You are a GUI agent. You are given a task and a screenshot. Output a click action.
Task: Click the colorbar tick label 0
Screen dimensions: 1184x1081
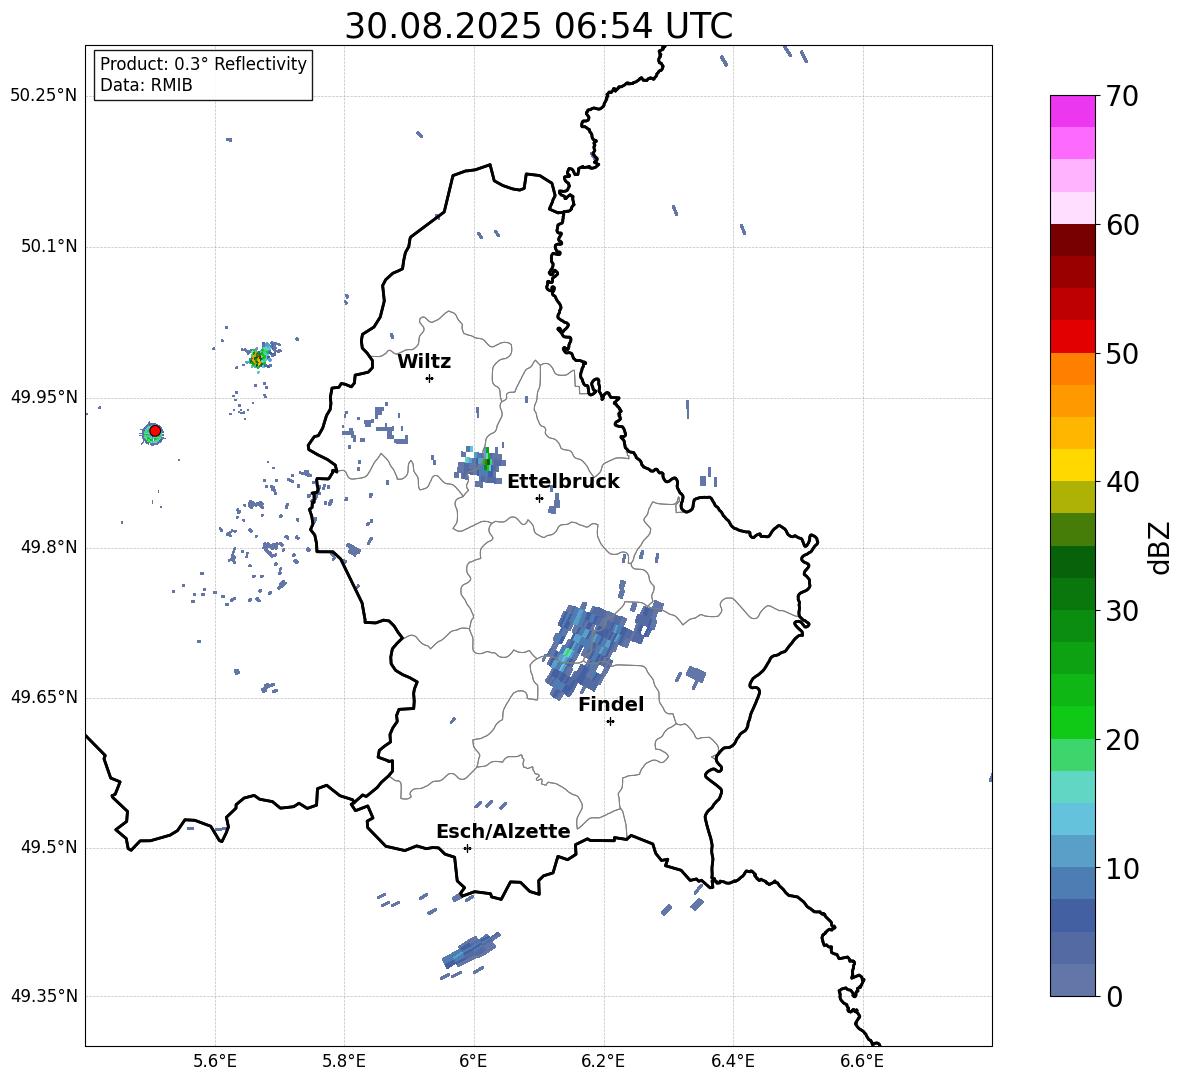[1114, 997]
